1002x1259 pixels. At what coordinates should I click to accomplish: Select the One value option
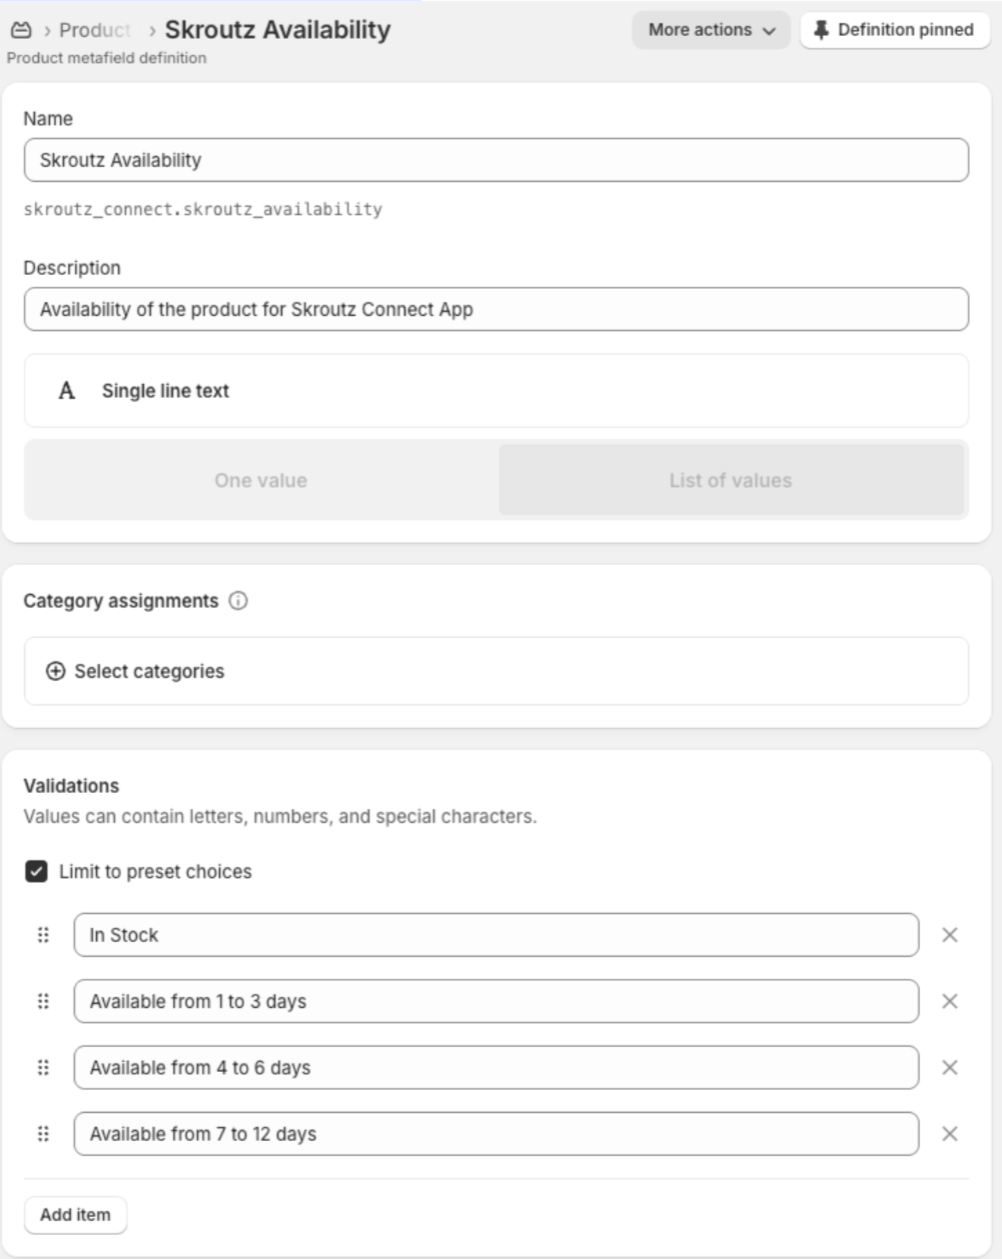click(x=261, y=481)
